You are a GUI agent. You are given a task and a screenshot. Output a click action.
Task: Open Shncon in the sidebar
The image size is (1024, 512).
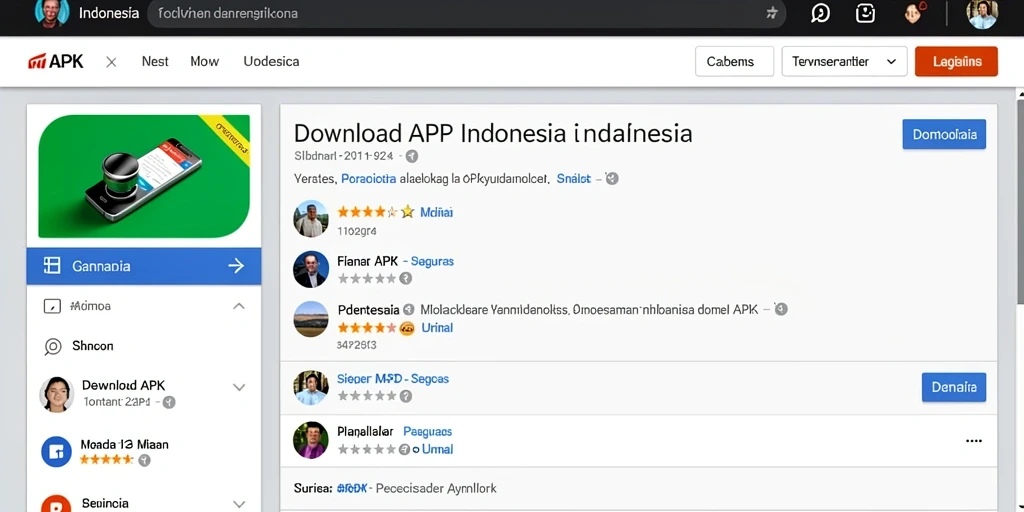tap(93, 345)
